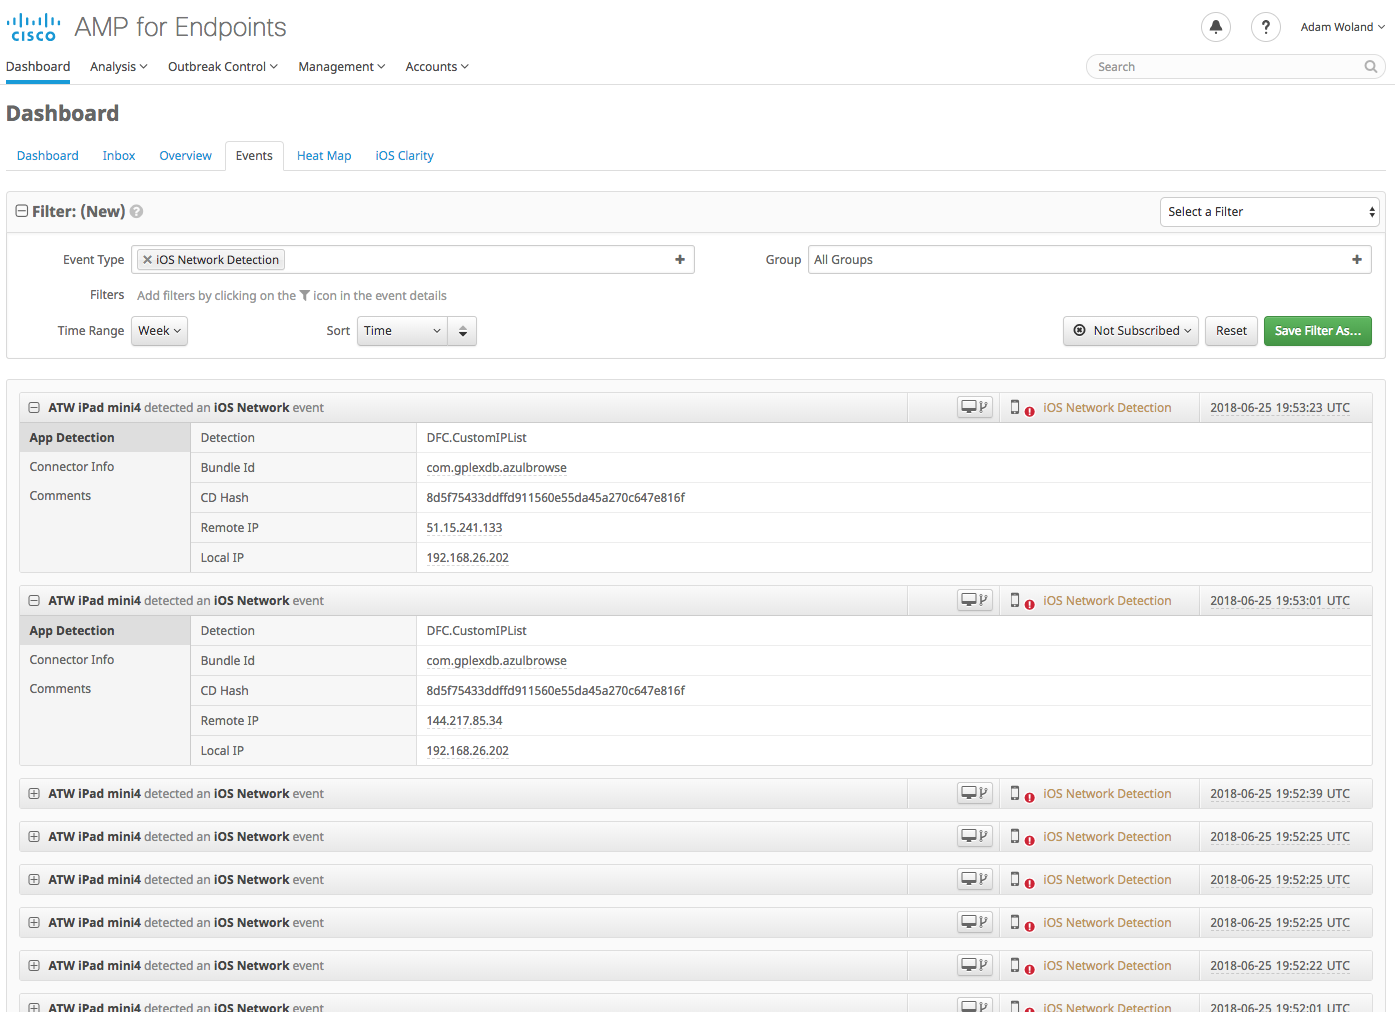1395x1012 pixels.
Task: Click the Filter help info icon
Action: pos(137,212)
